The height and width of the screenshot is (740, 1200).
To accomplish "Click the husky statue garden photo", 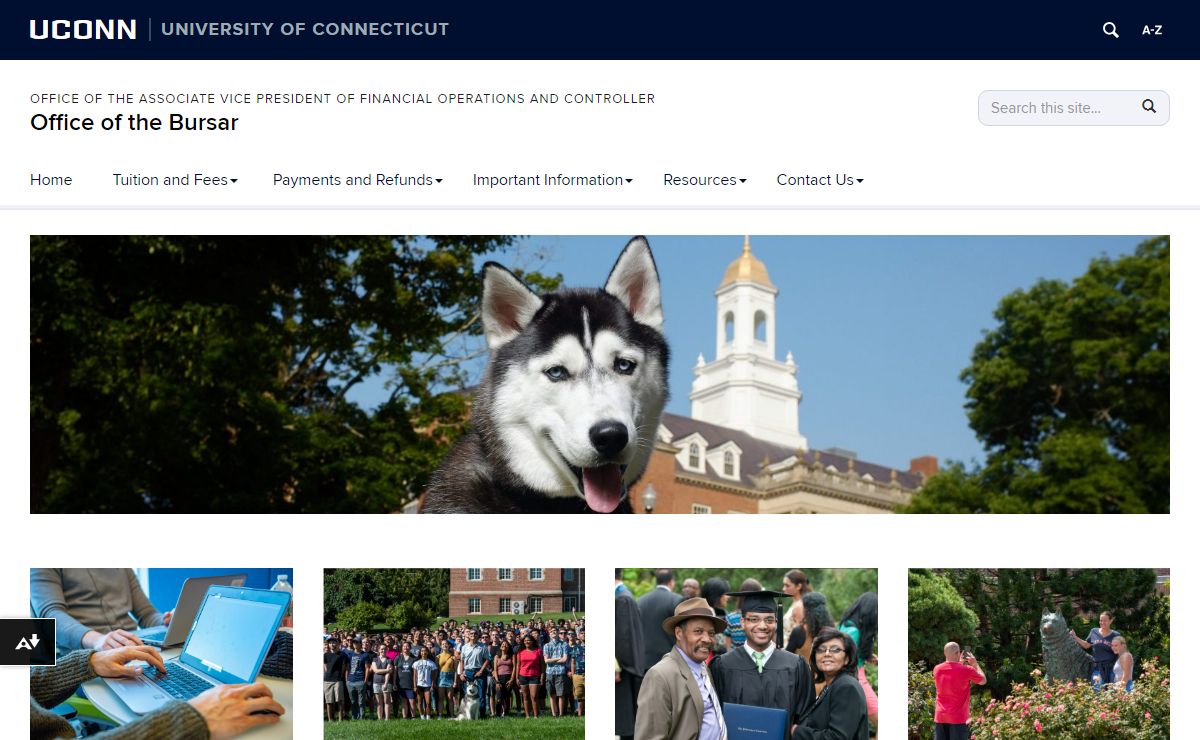I will point(1038,654).
